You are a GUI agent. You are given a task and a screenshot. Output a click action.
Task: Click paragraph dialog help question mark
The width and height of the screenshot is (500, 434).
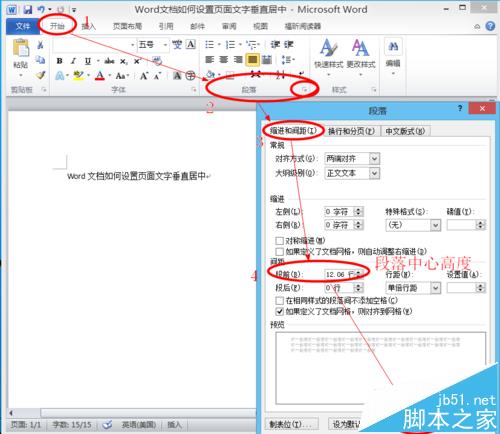(x=460, y=108)
